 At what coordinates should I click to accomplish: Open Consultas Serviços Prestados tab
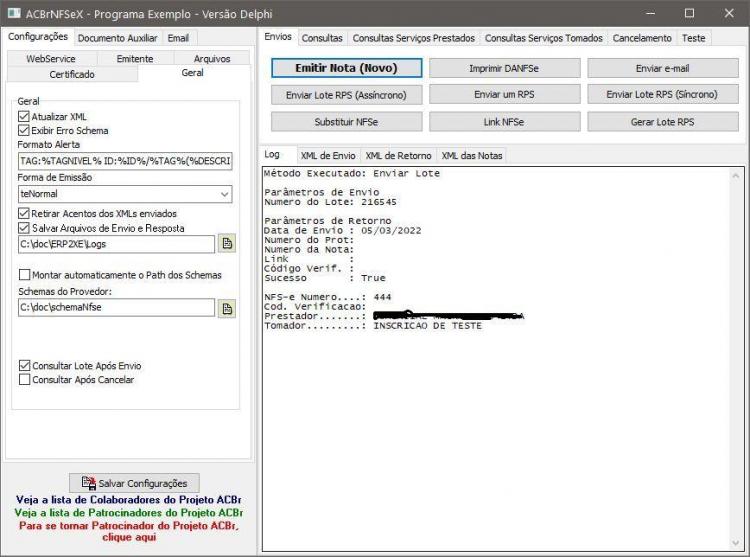[x=414, y=38]
